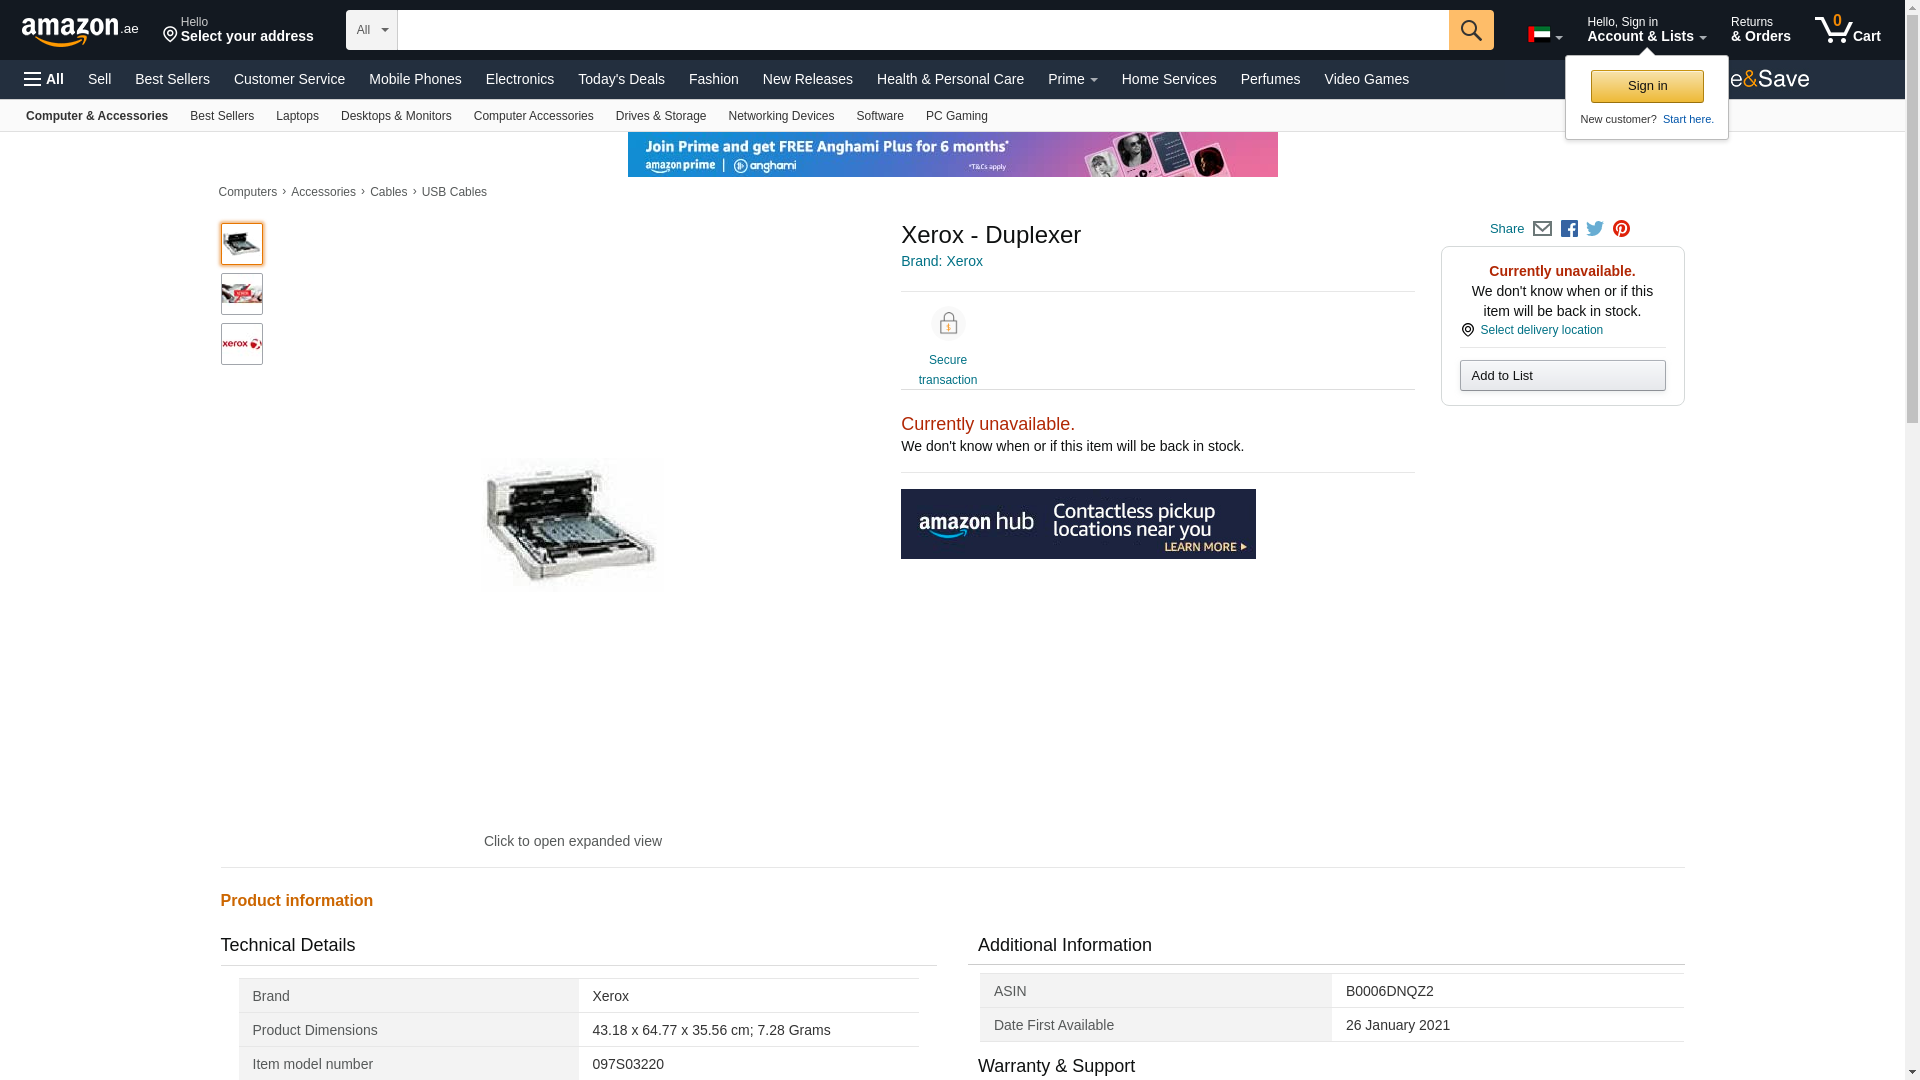
Task: Expand the All search category dropdown
Action: coord(371,30)
